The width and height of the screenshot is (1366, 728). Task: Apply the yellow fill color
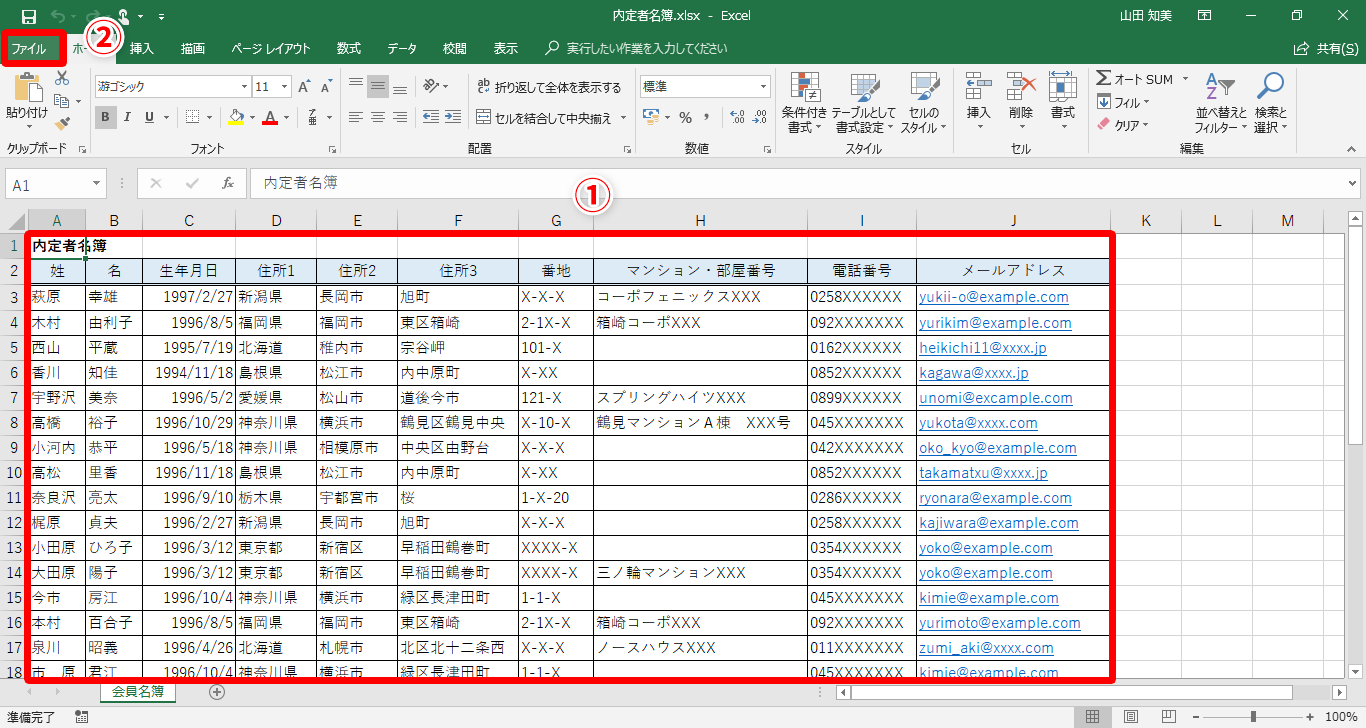pyautogui.click(x=236, y=117)
